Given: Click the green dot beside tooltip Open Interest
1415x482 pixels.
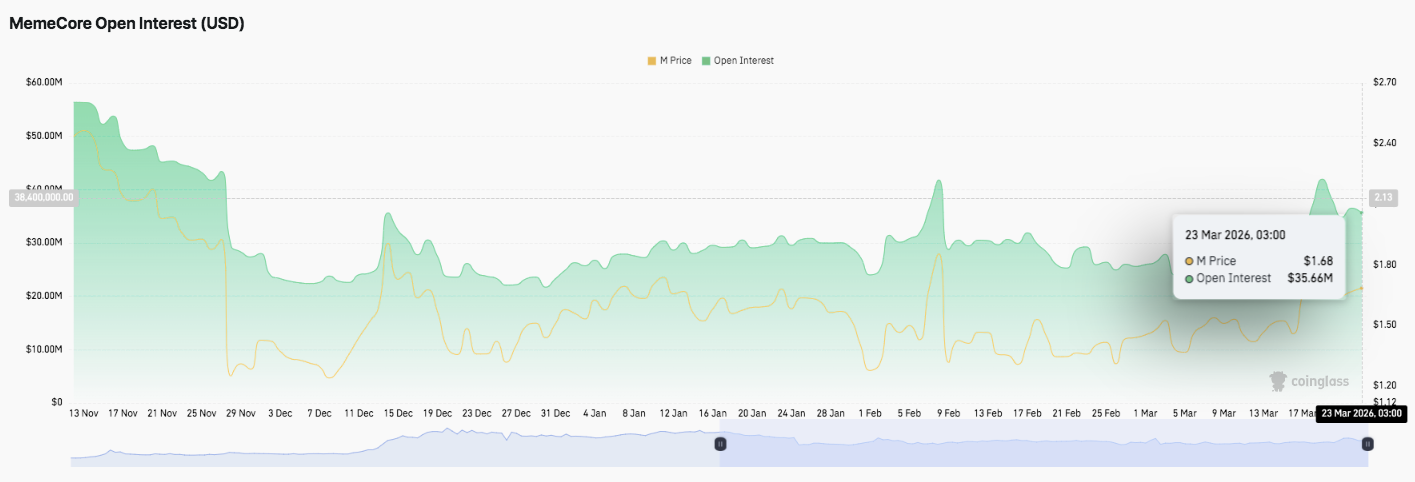Looking at the screenshot, I should [1189, 278].
